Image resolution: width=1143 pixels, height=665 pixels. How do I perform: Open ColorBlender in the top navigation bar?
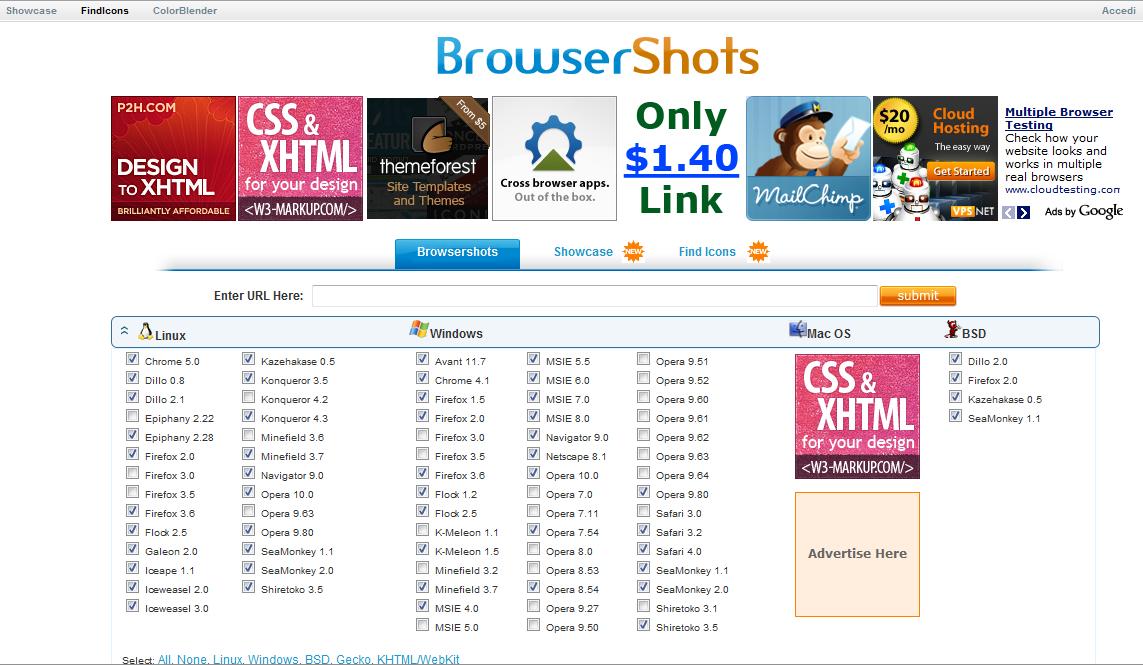point(184,11)
